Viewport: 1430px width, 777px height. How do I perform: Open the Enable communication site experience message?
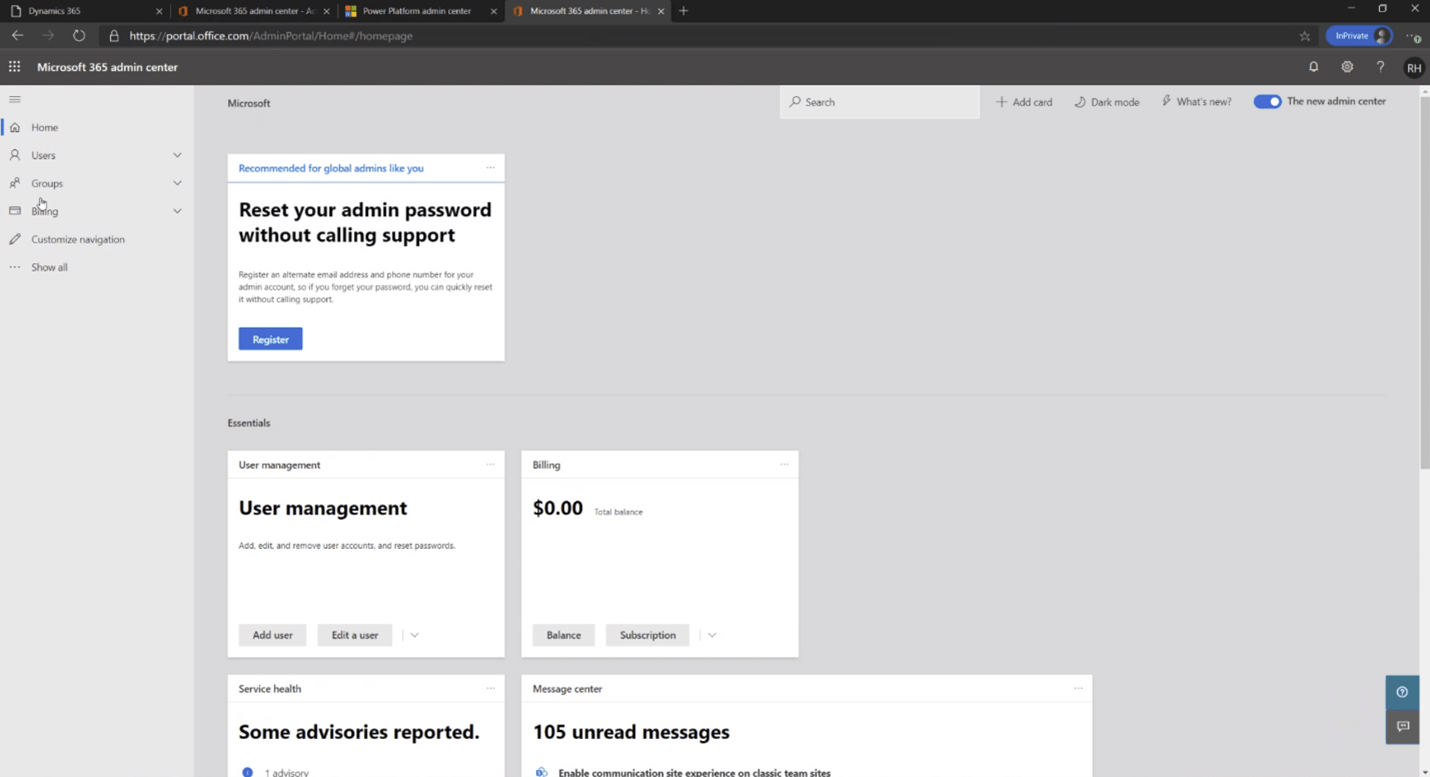pos(694,772)
